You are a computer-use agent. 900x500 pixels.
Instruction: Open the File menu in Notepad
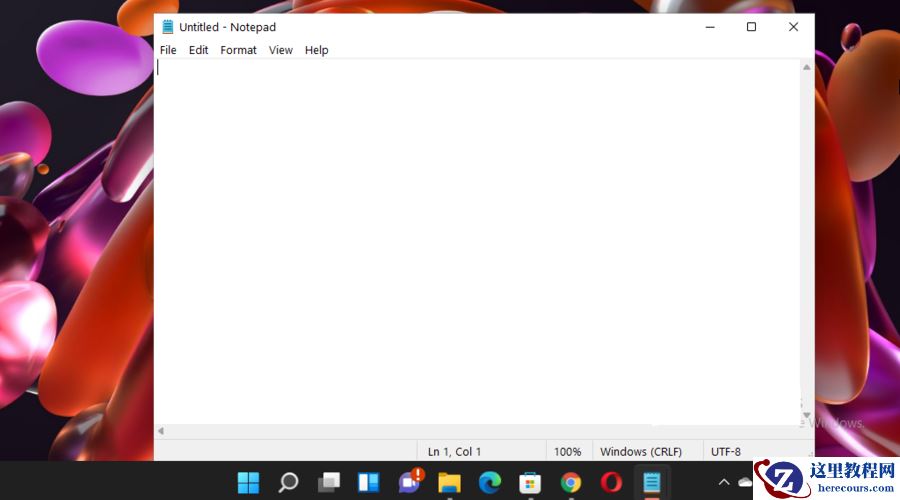point(168,50)
